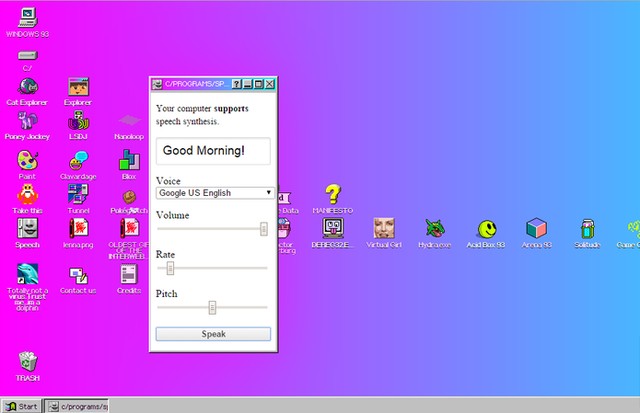The height and width of the screenshot is (413, 640).
Task: Launch Cat Explorer from the desktop
Action: [x=27, y=86]
